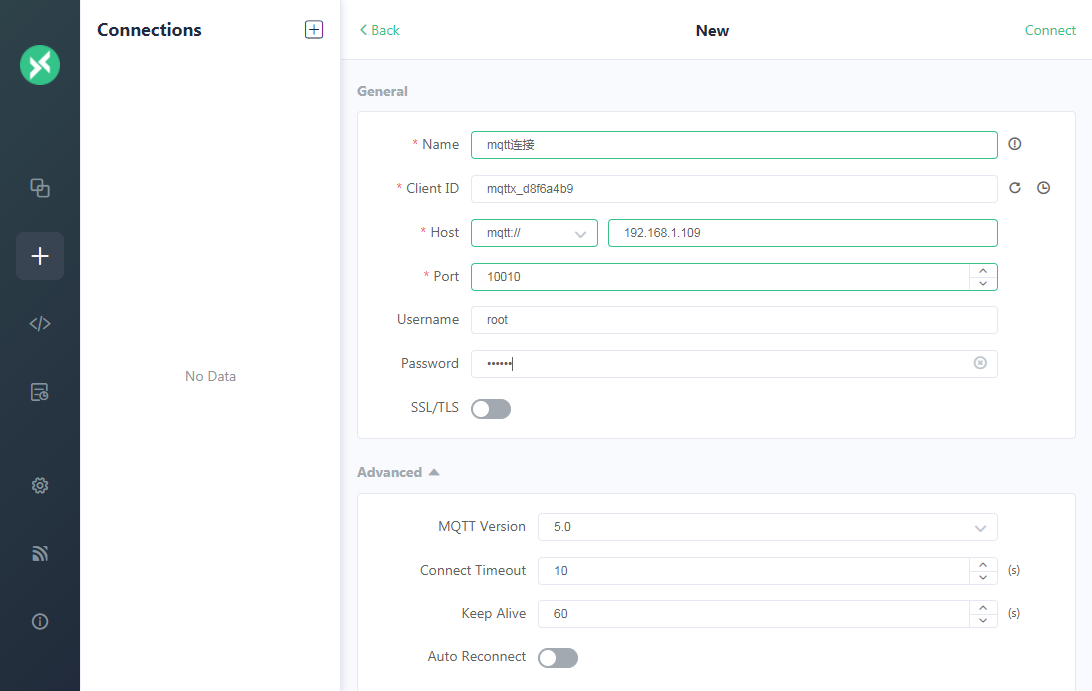This screenshot has width=1092, height=691.
Task: Collapse the Advanced section
Action: [x=398, y=472]
